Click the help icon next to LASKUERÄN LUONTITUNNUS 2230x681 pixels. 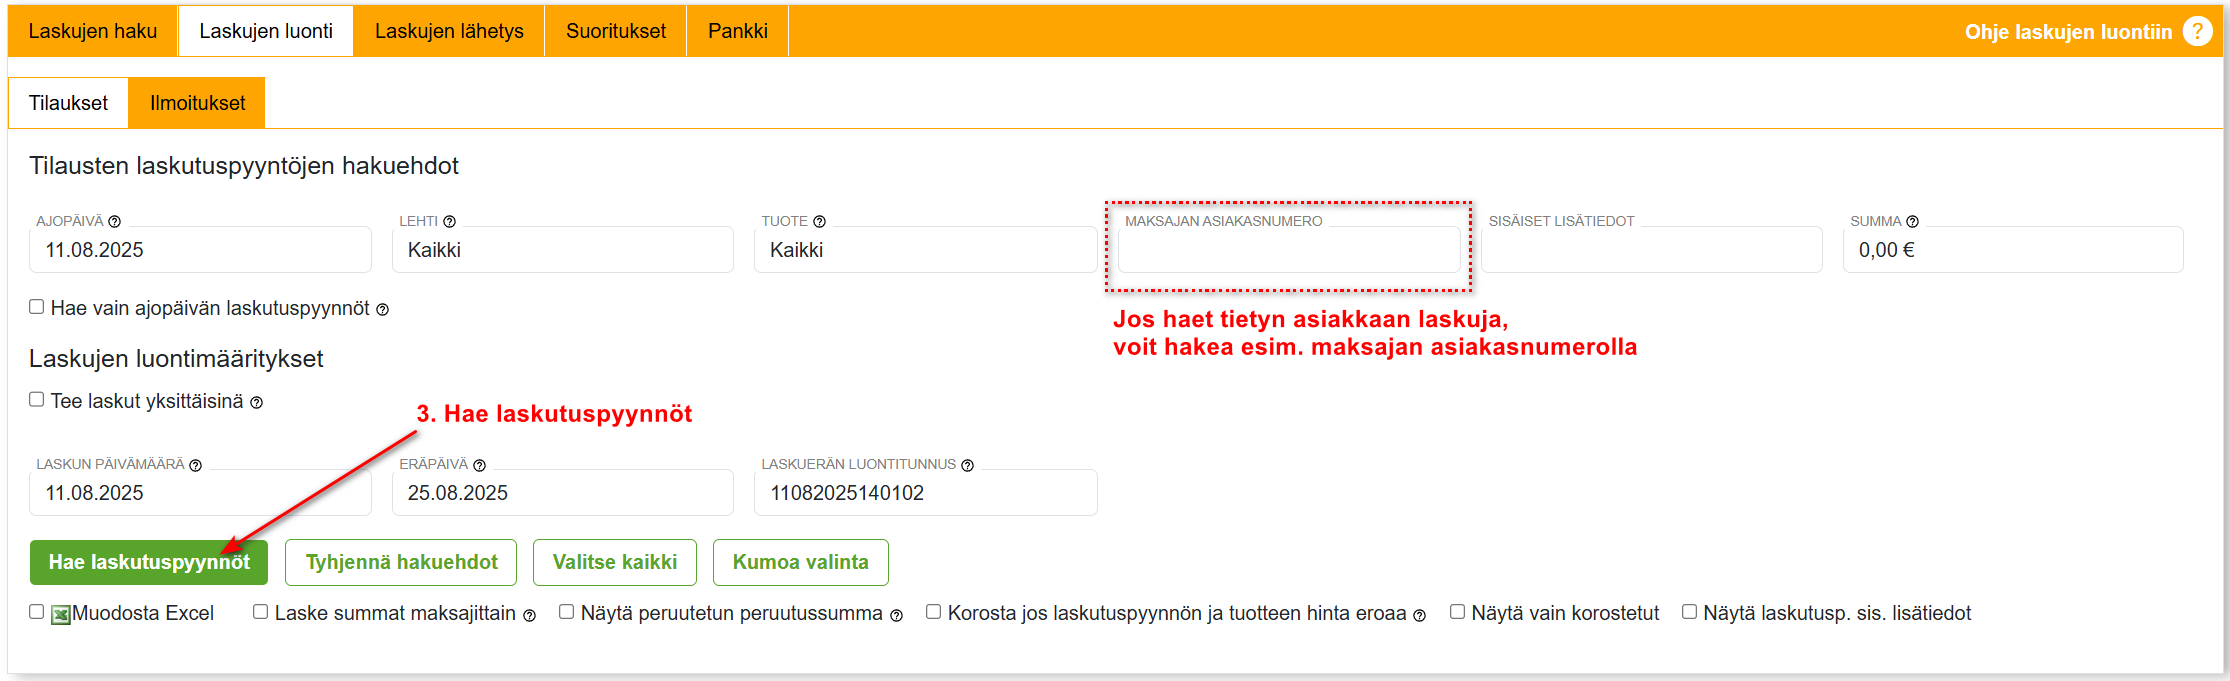click(967, 465)
